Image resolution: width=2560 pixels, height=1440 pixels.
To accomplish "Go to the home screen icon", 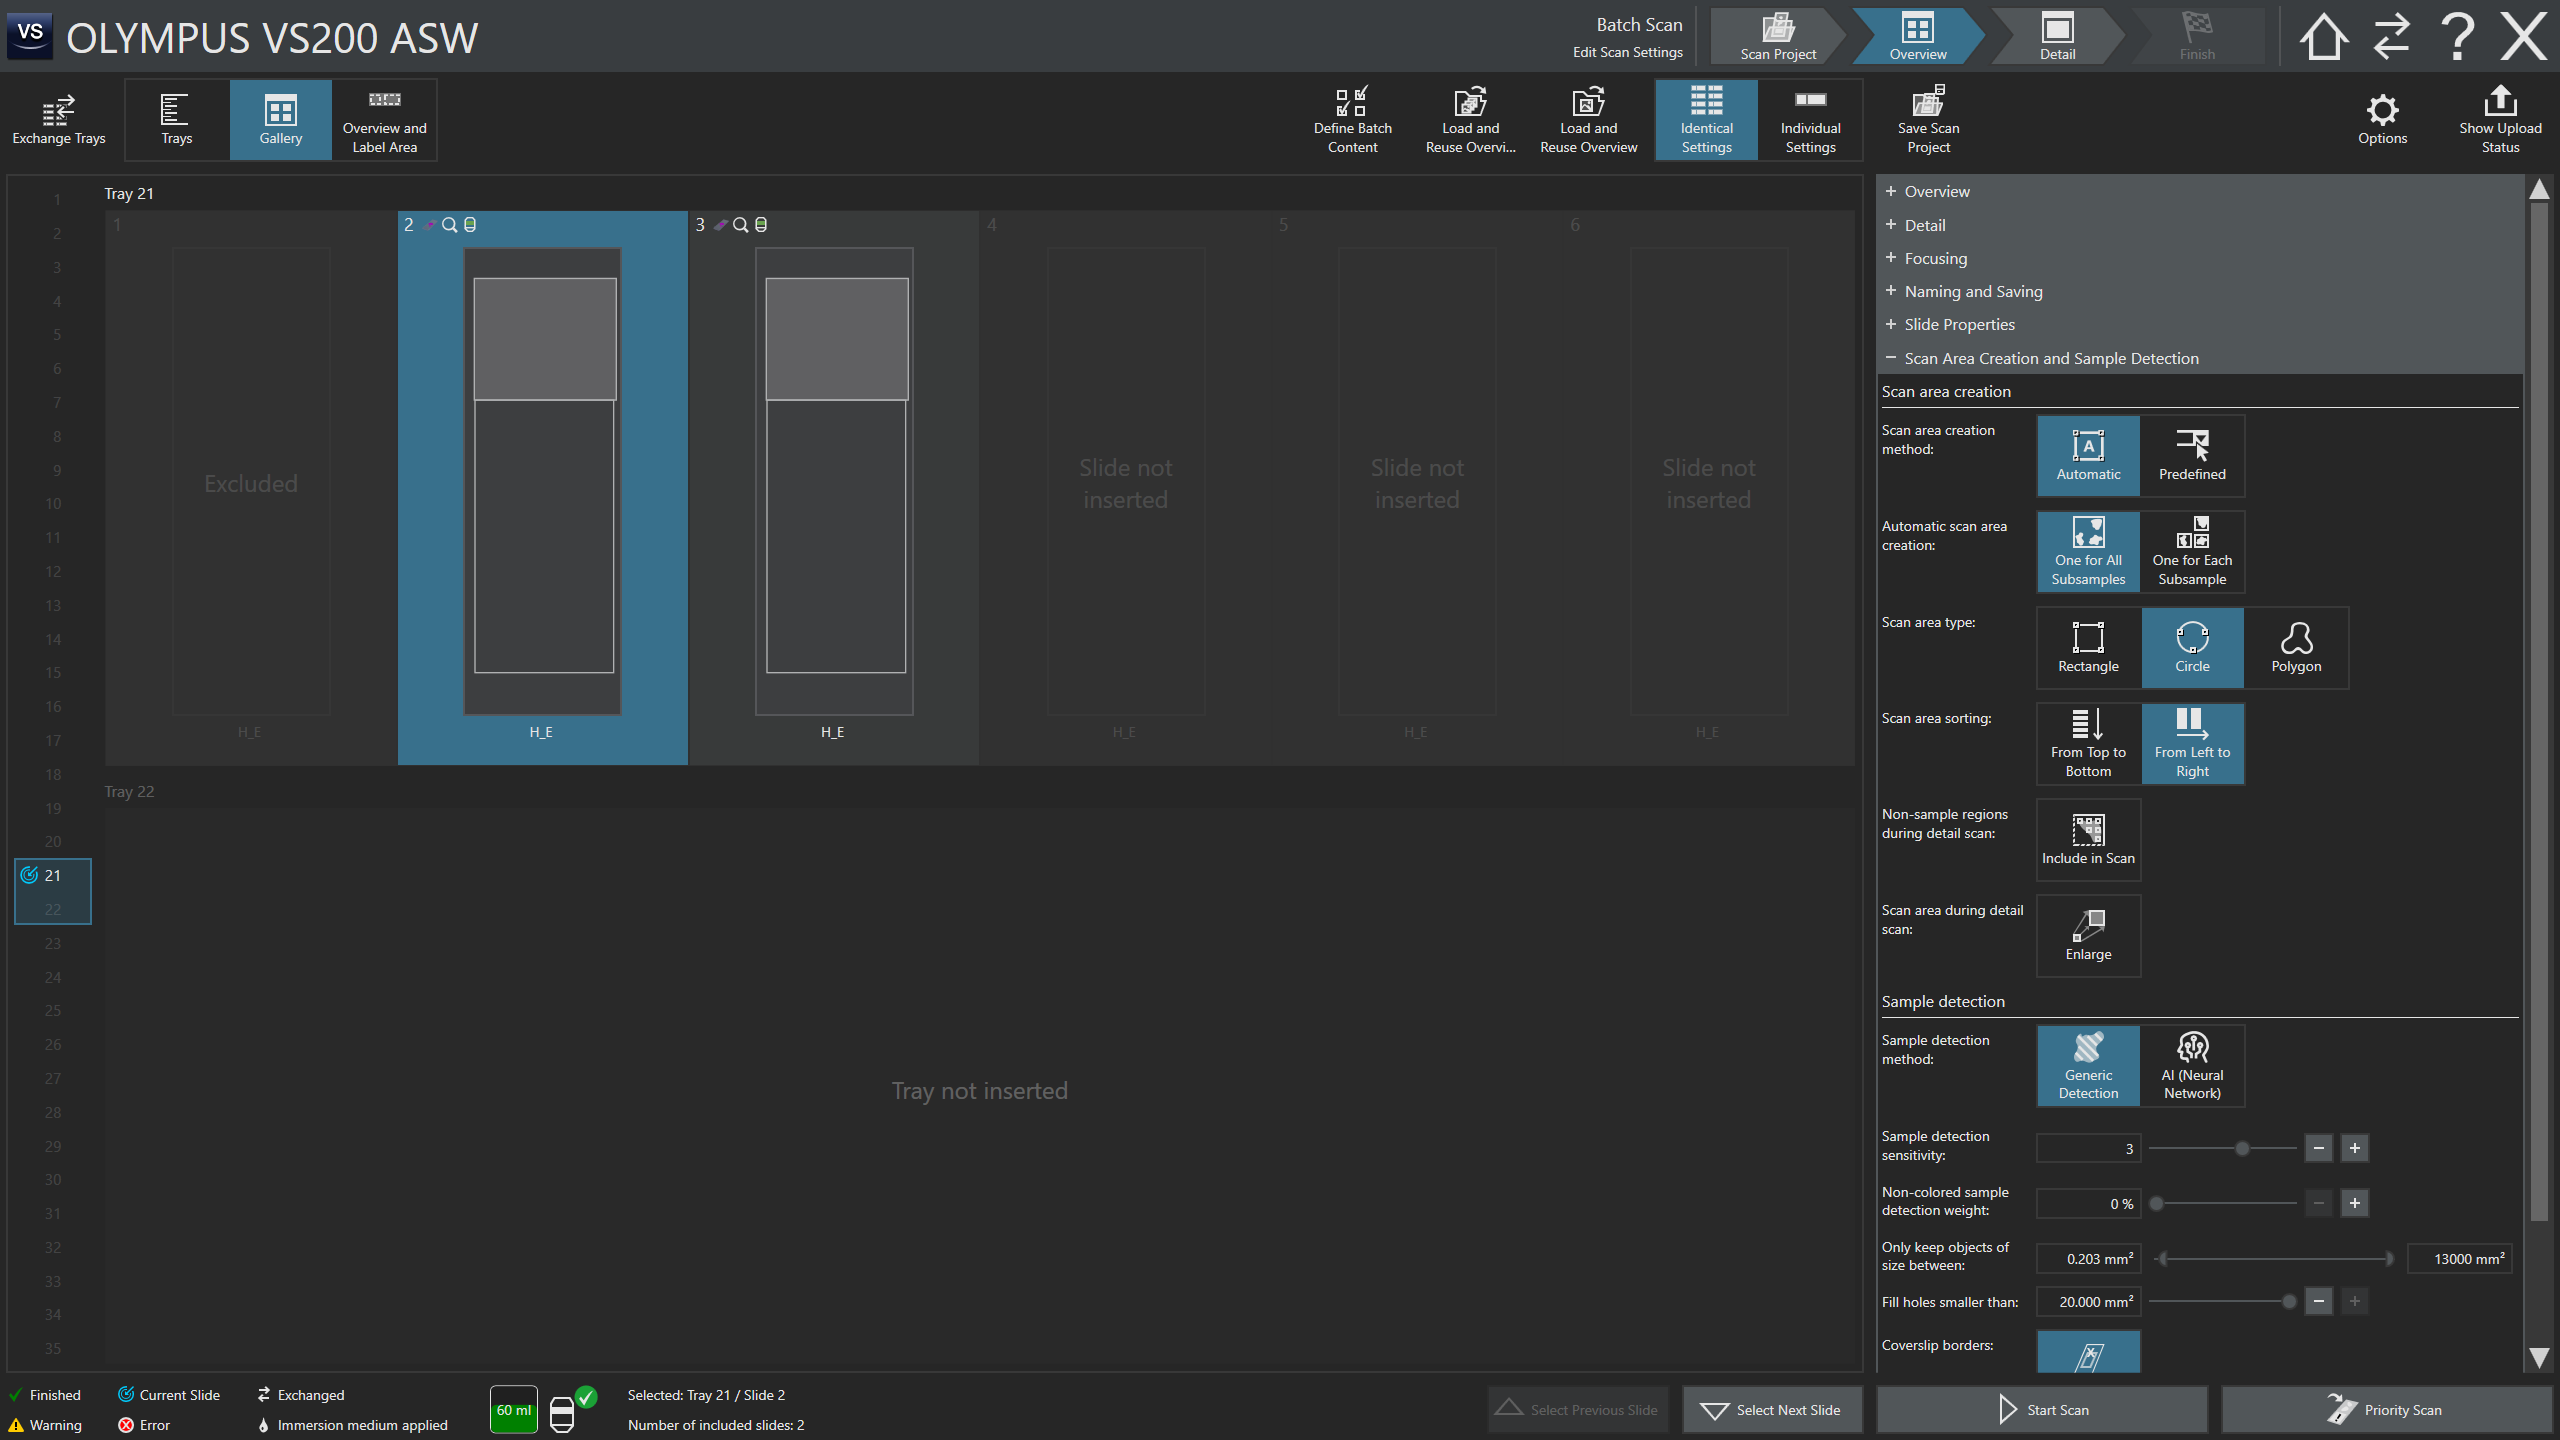I will click(2323, 37).
